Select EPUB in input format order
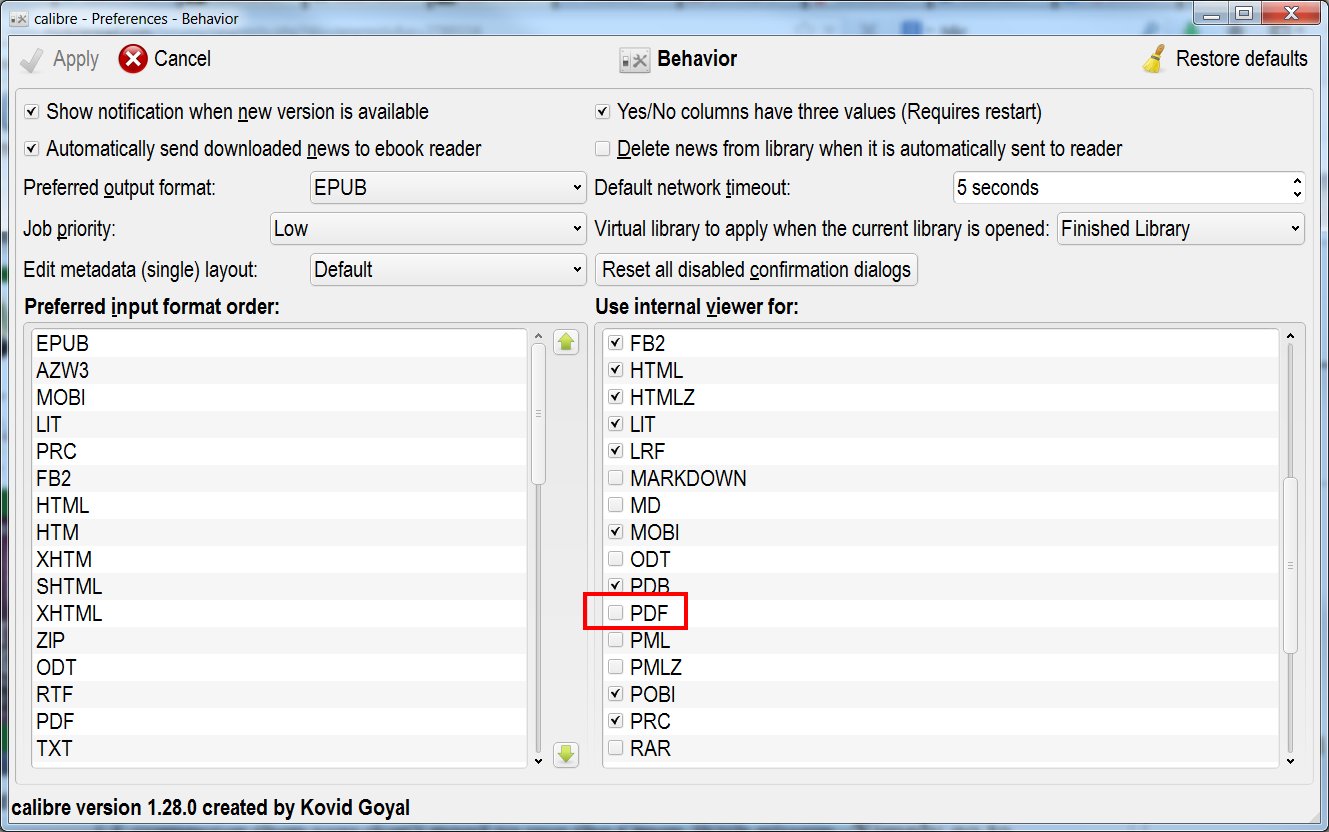1329x832 pixels. (279, 343)
